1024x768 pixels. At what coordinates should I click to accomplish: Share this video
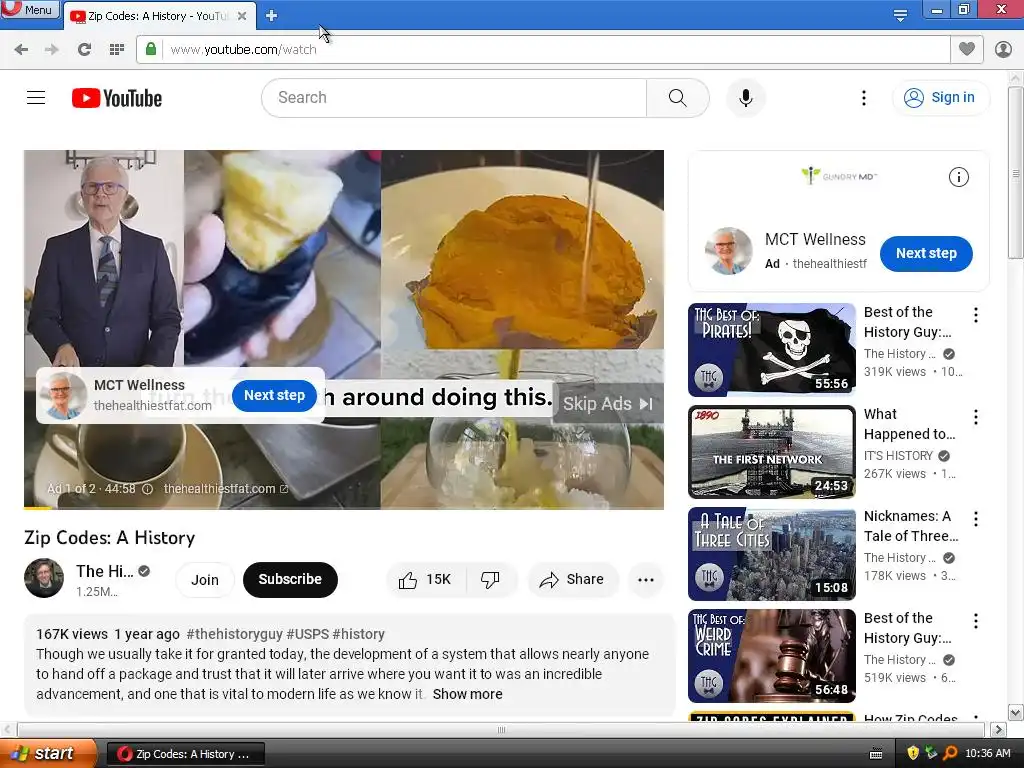[x=572, y=580]
